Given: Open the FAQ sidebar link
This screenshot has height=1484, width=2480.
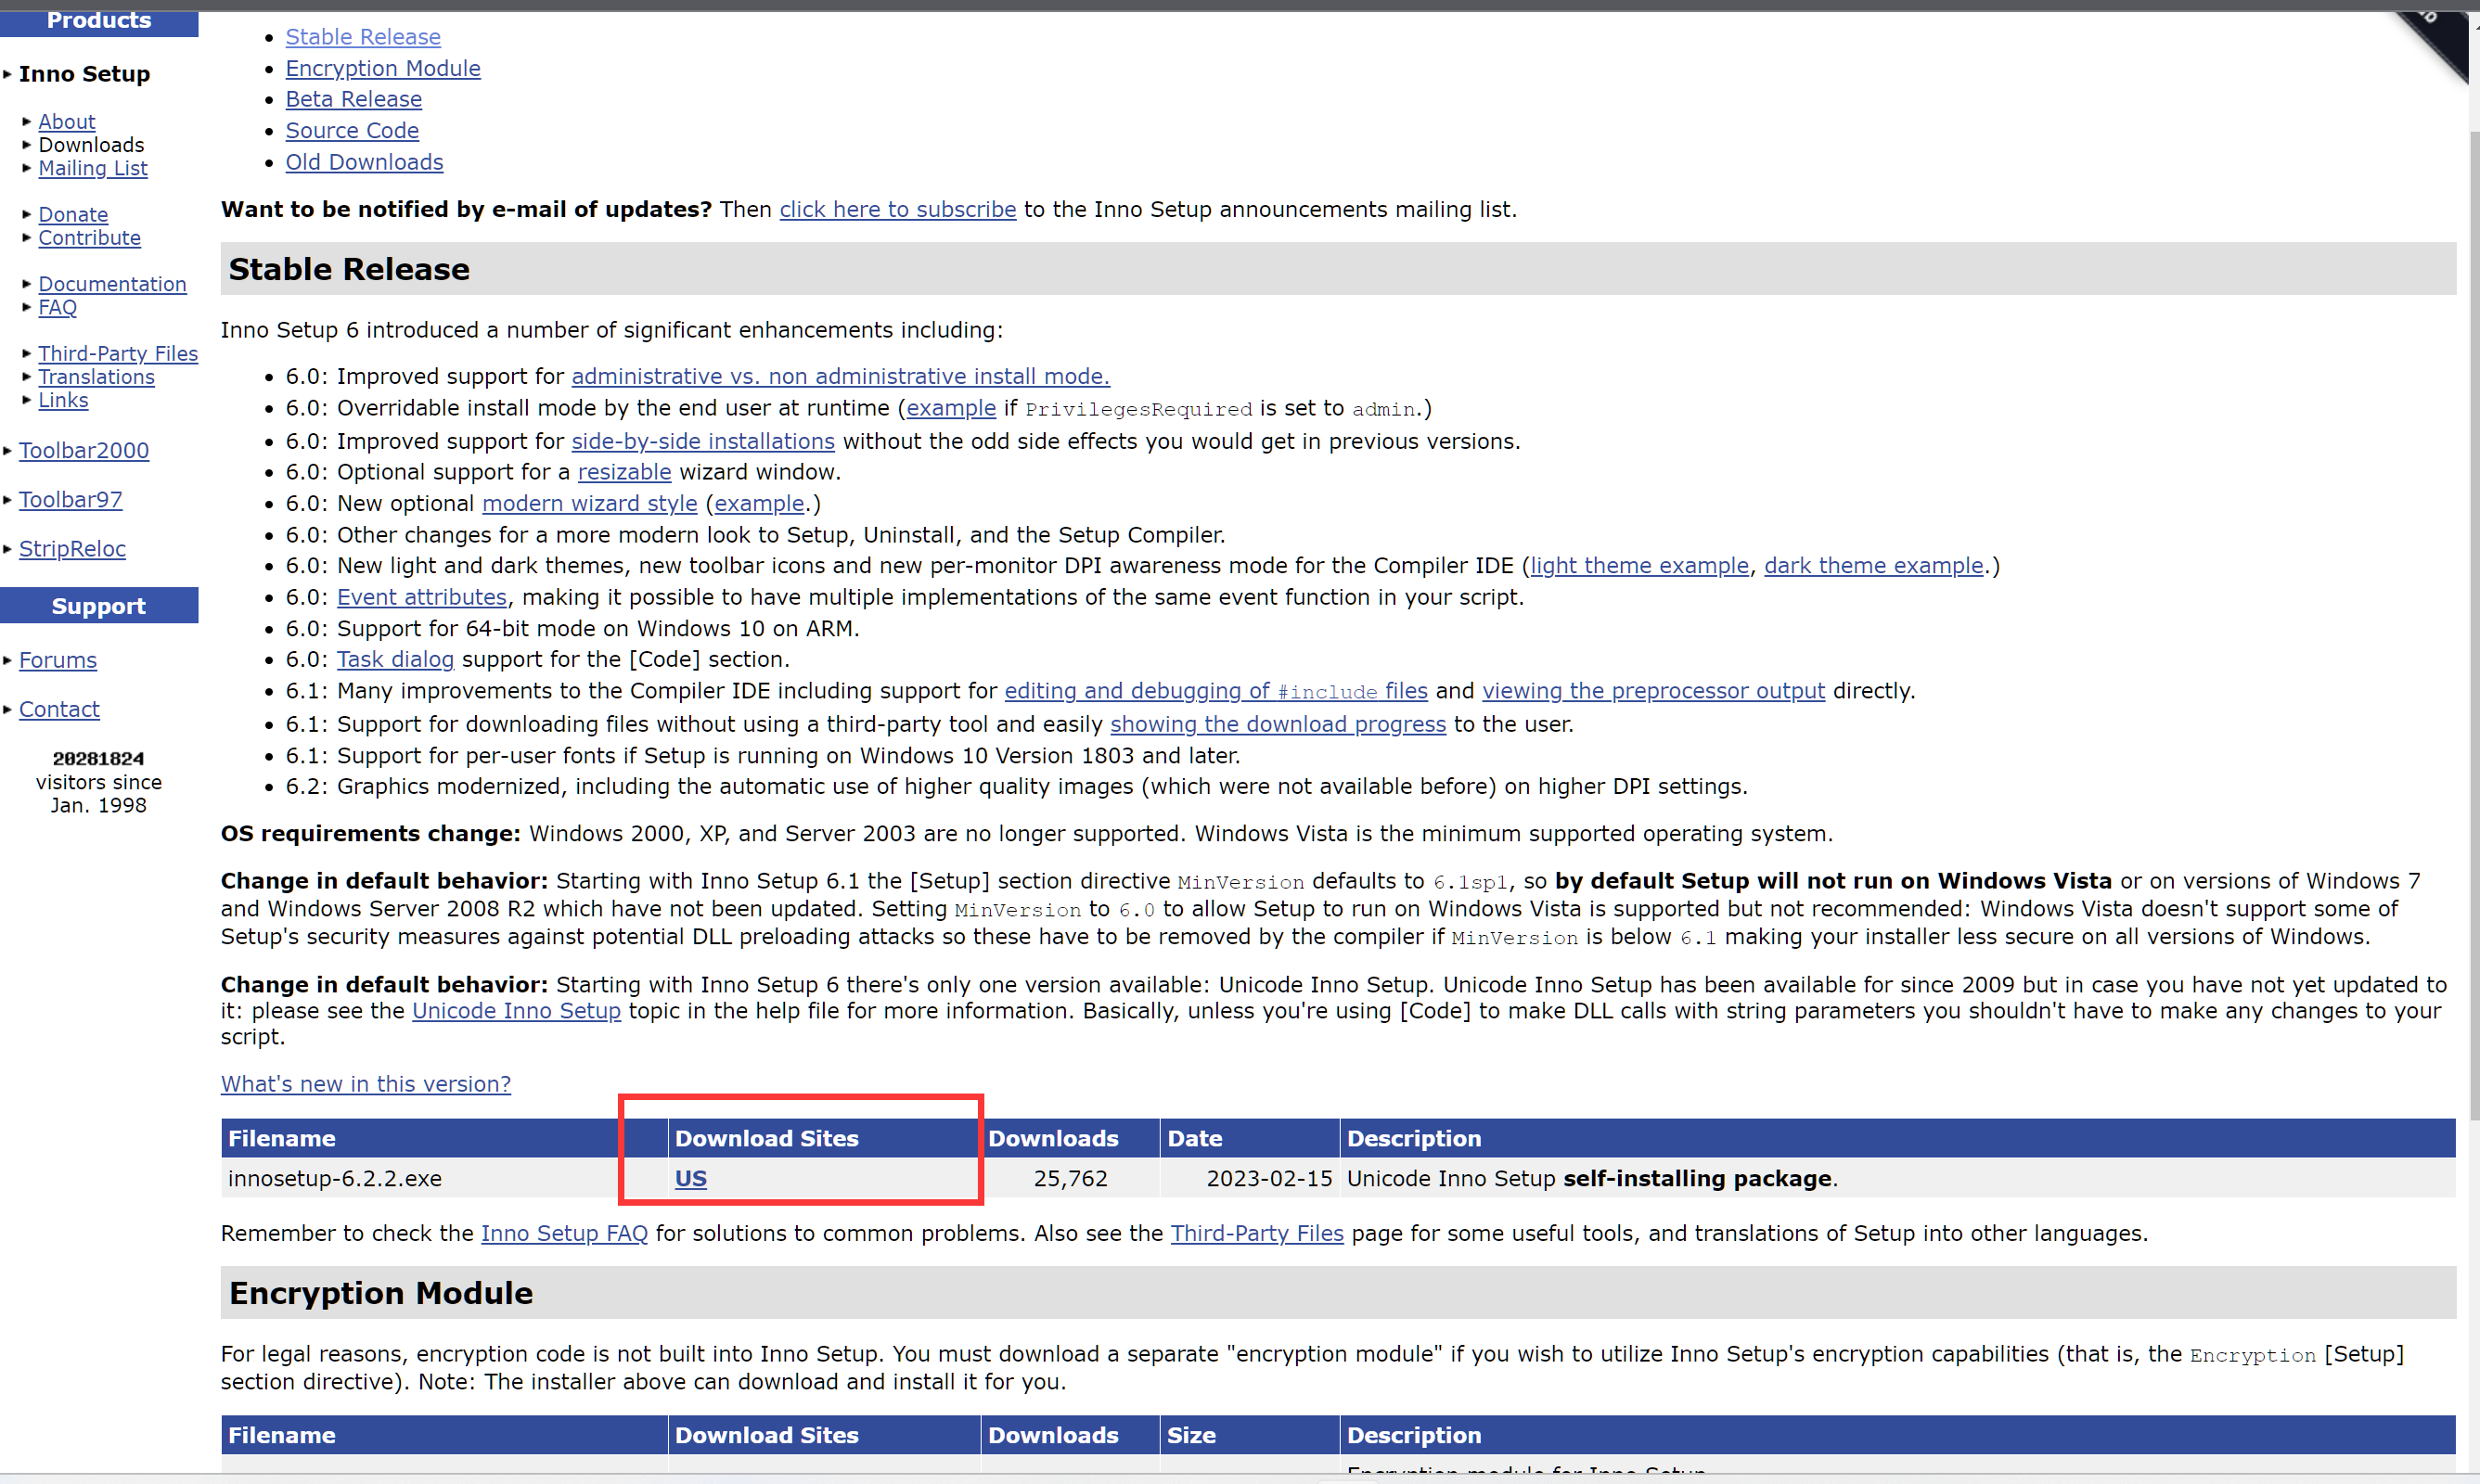Looking at the screenshot, I should [x=57, y=307].
